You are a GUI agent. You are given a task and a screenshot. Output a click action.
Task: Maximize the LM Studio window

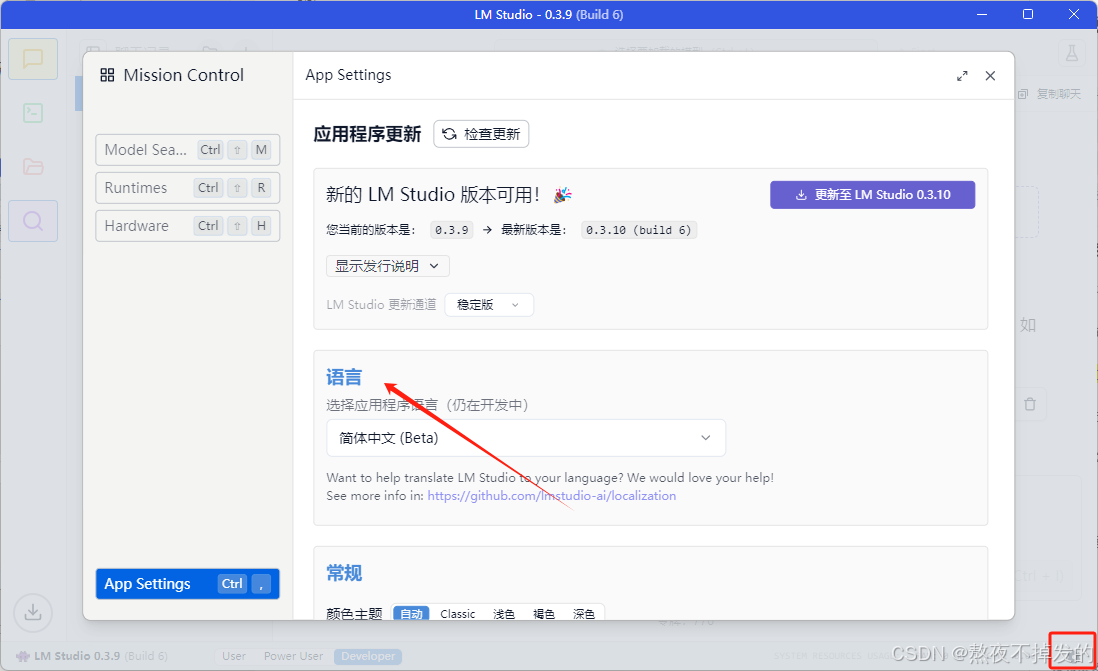coord(1028,15)
